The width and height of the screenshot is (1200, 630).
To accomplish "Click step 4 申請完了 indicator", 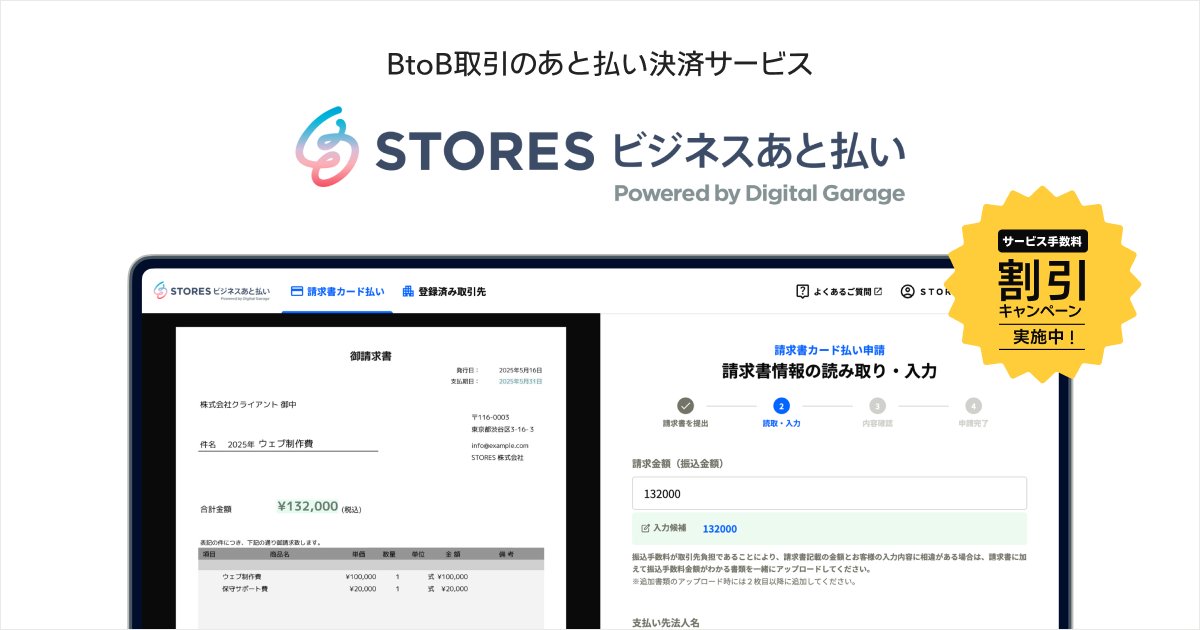I will point(973,412).
